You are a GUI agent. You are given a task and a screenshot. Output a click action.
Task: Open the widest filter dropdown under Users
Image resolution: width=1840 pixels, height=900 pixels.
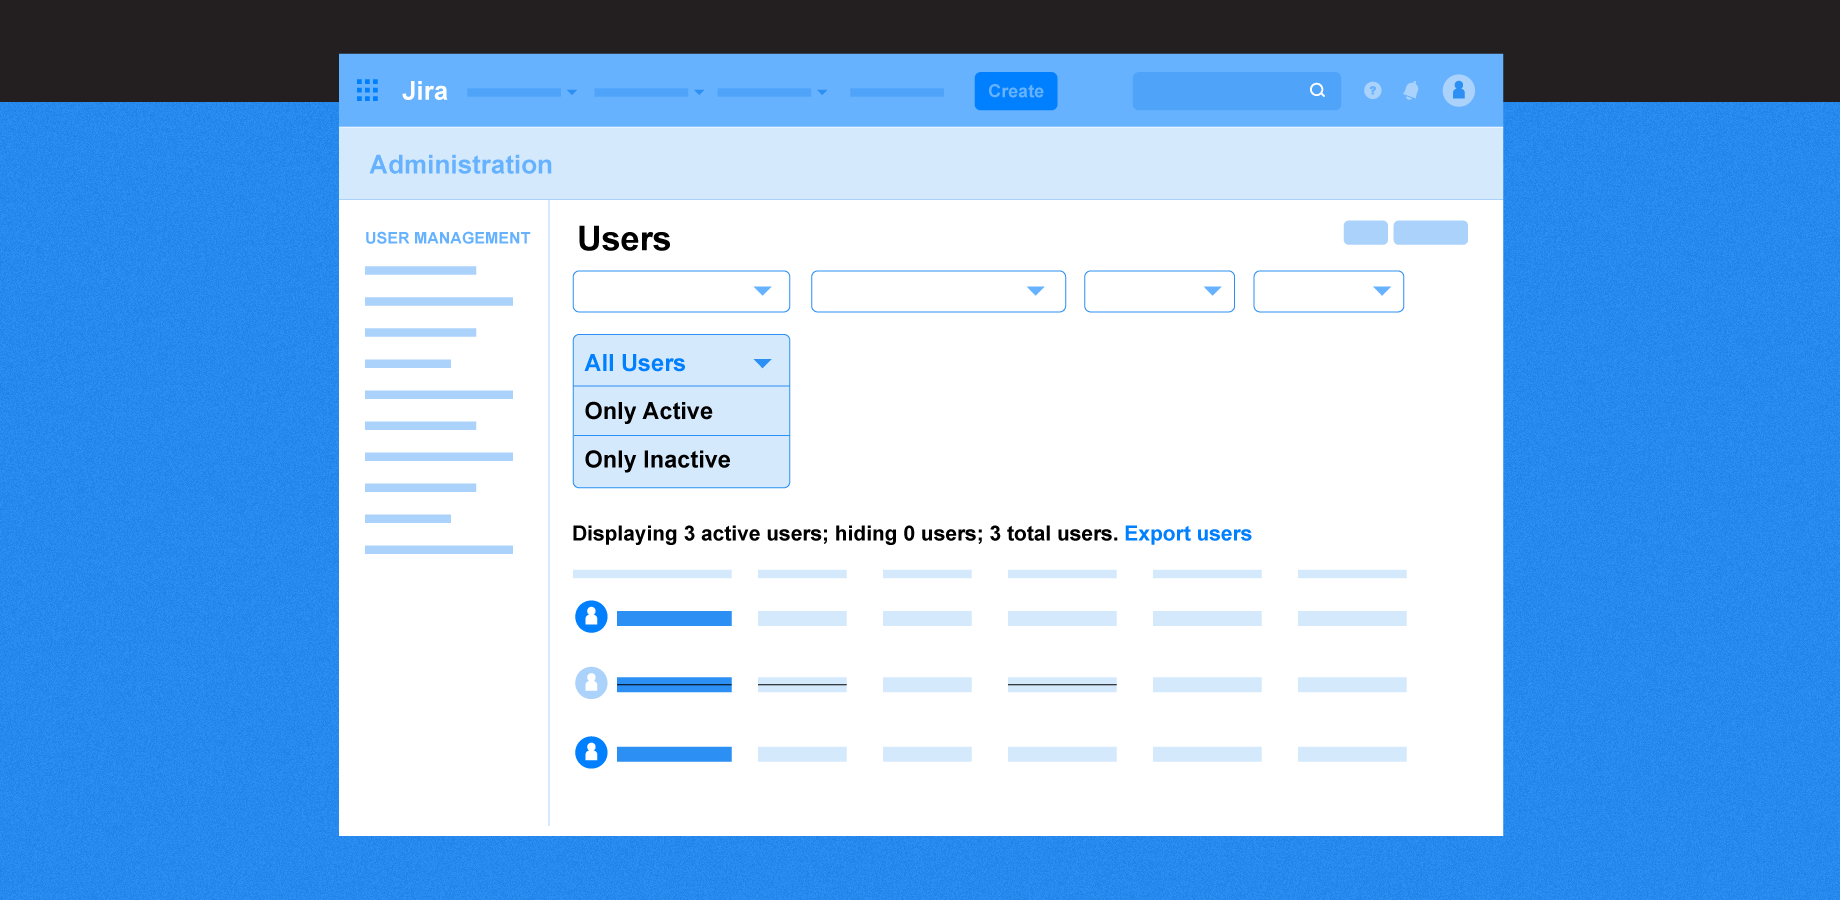(x=938, y=291)
